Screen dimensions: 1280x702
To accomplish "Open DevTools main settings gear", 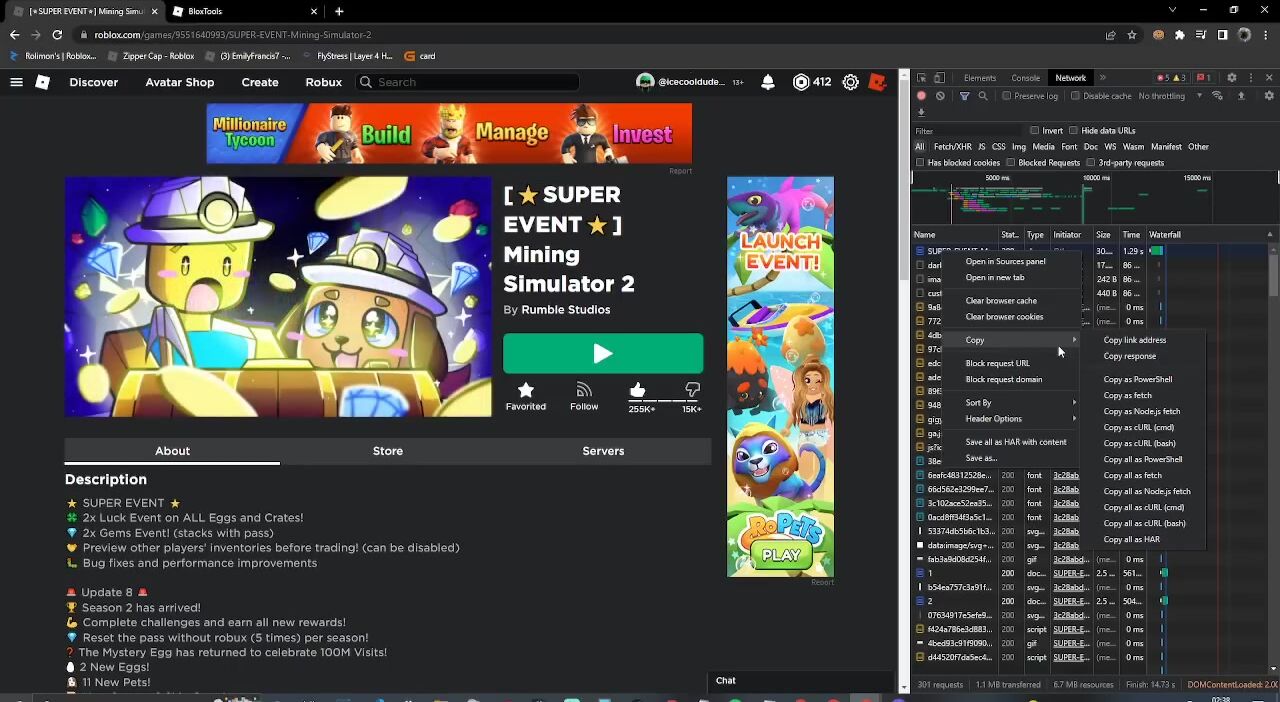I will tap(1232, 77).
